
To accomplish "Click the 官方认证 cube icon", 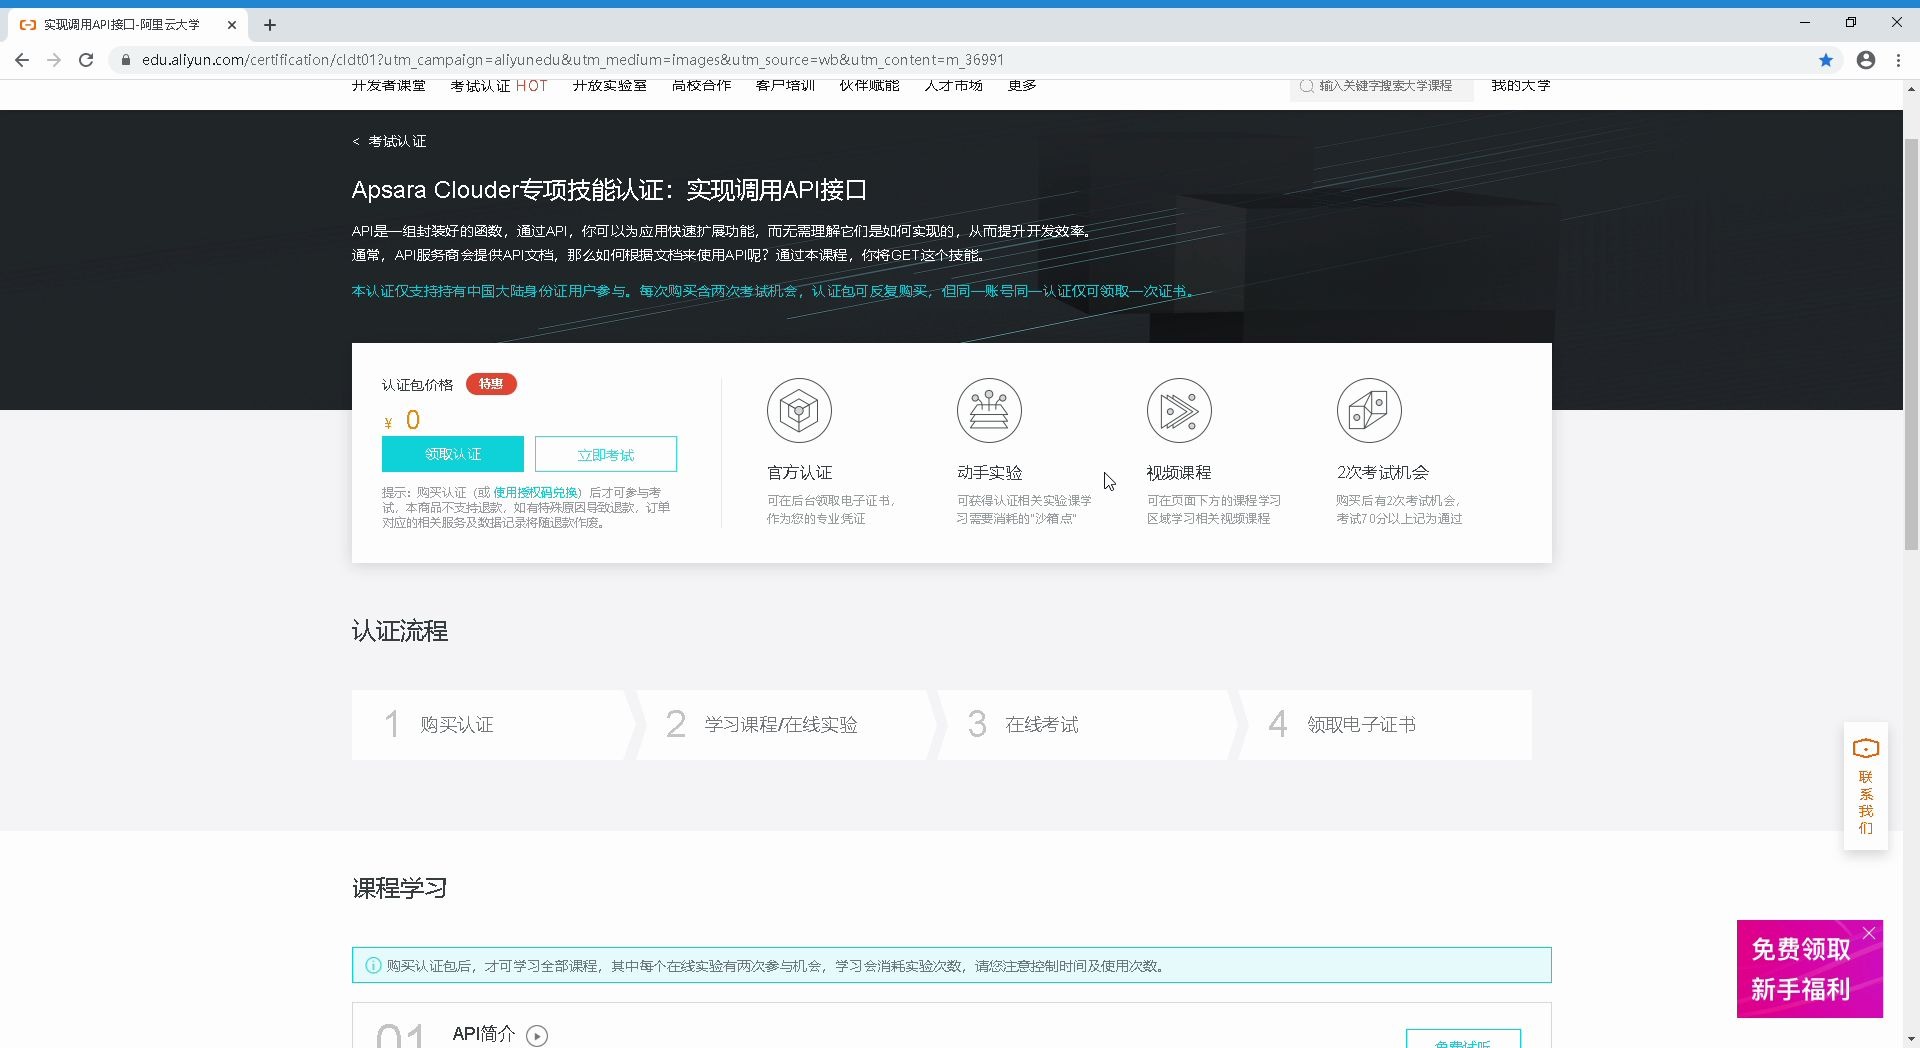I will click(799, 410).
